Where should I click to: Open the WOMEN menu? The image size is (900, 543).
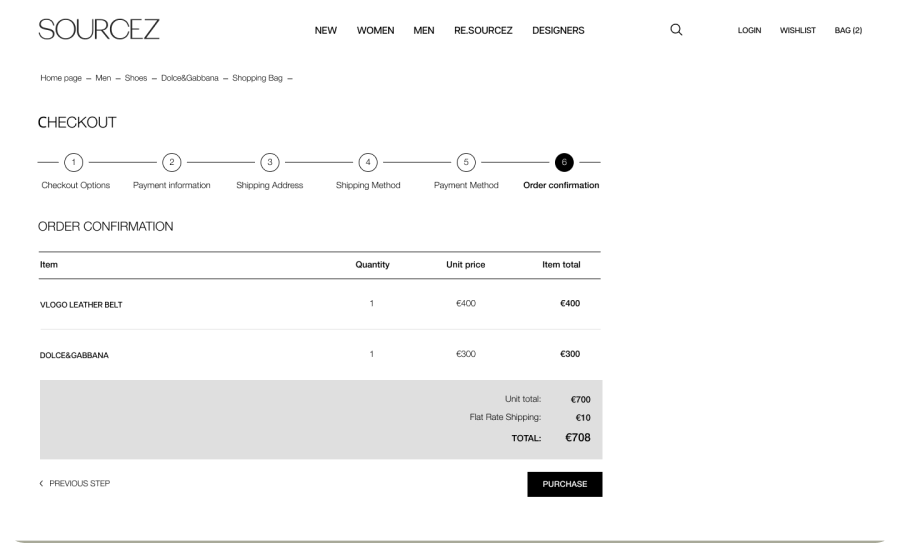375,30
